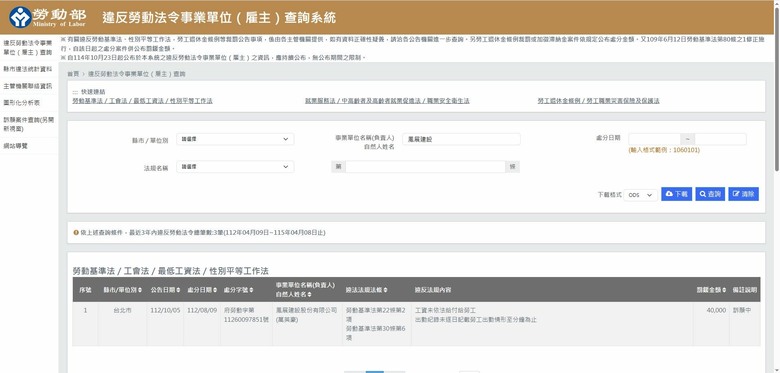Screen dimensions: 780x373
Task: Click the section heading 勞動基準法 / 工會法 / 最低工資法
Action: [171, 271]
